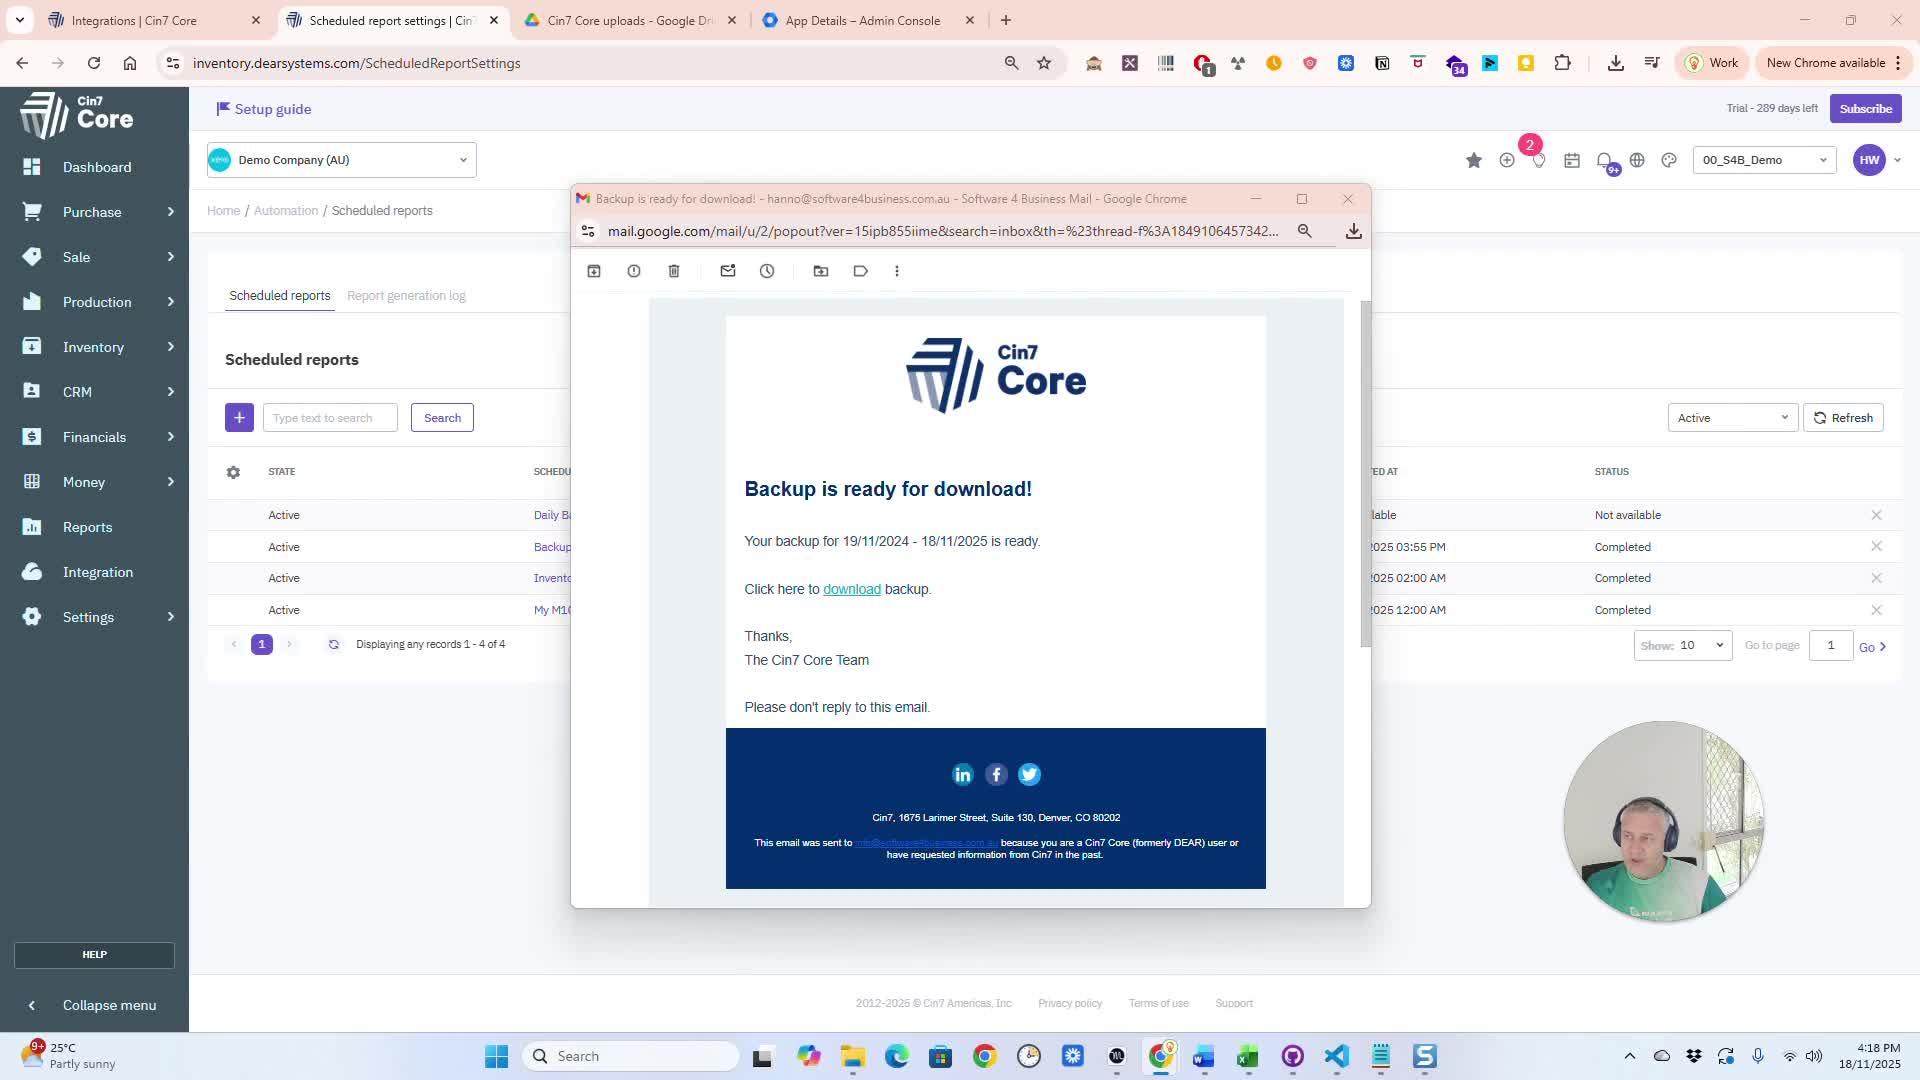Open Demo Company (AU) dropdown
This screenshot has width=1920, height=1080.
coord(341,160)
